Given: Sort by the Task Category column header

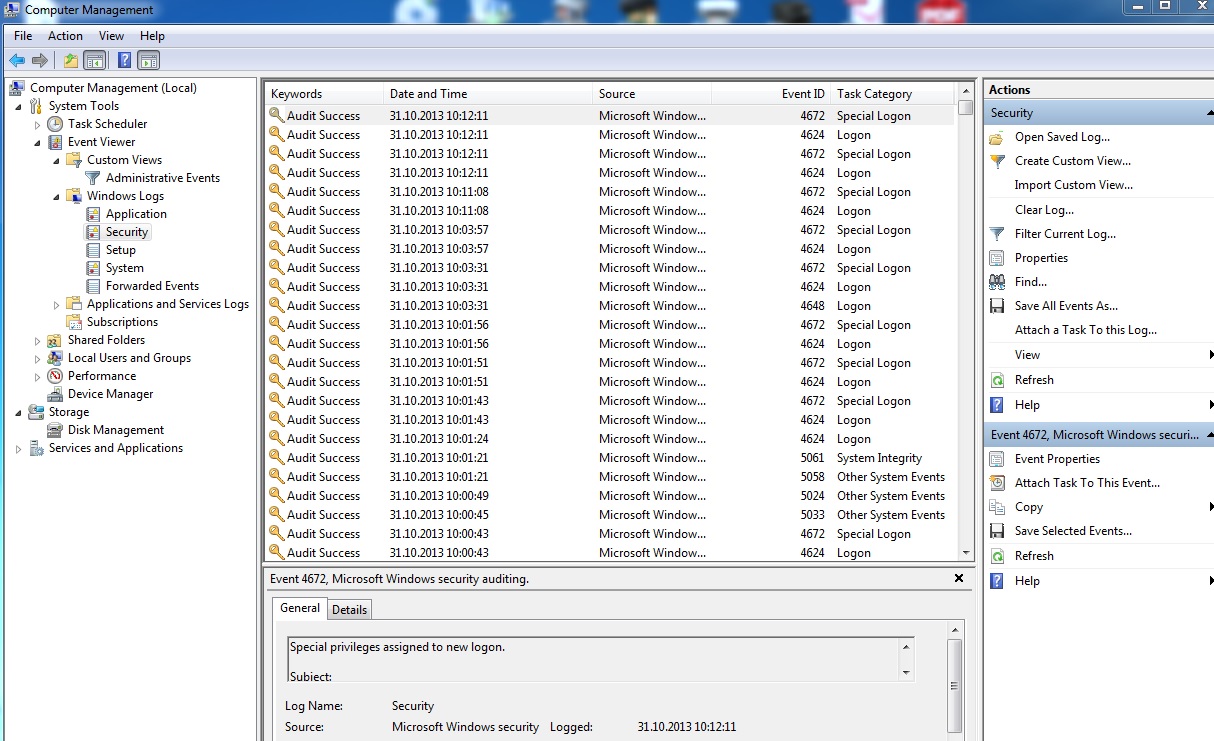Looking at the screenshot, I should pos(892,94).
